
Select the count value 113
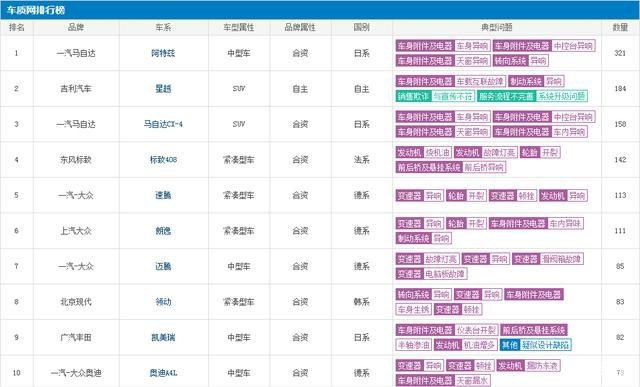620,195
